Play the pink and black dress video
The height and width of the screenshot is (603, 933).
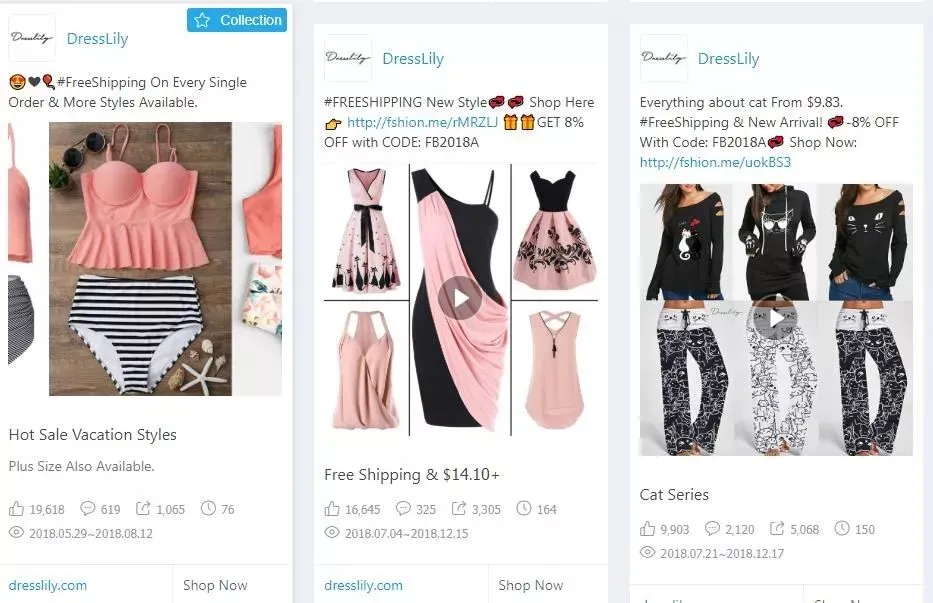click(460, 298)
